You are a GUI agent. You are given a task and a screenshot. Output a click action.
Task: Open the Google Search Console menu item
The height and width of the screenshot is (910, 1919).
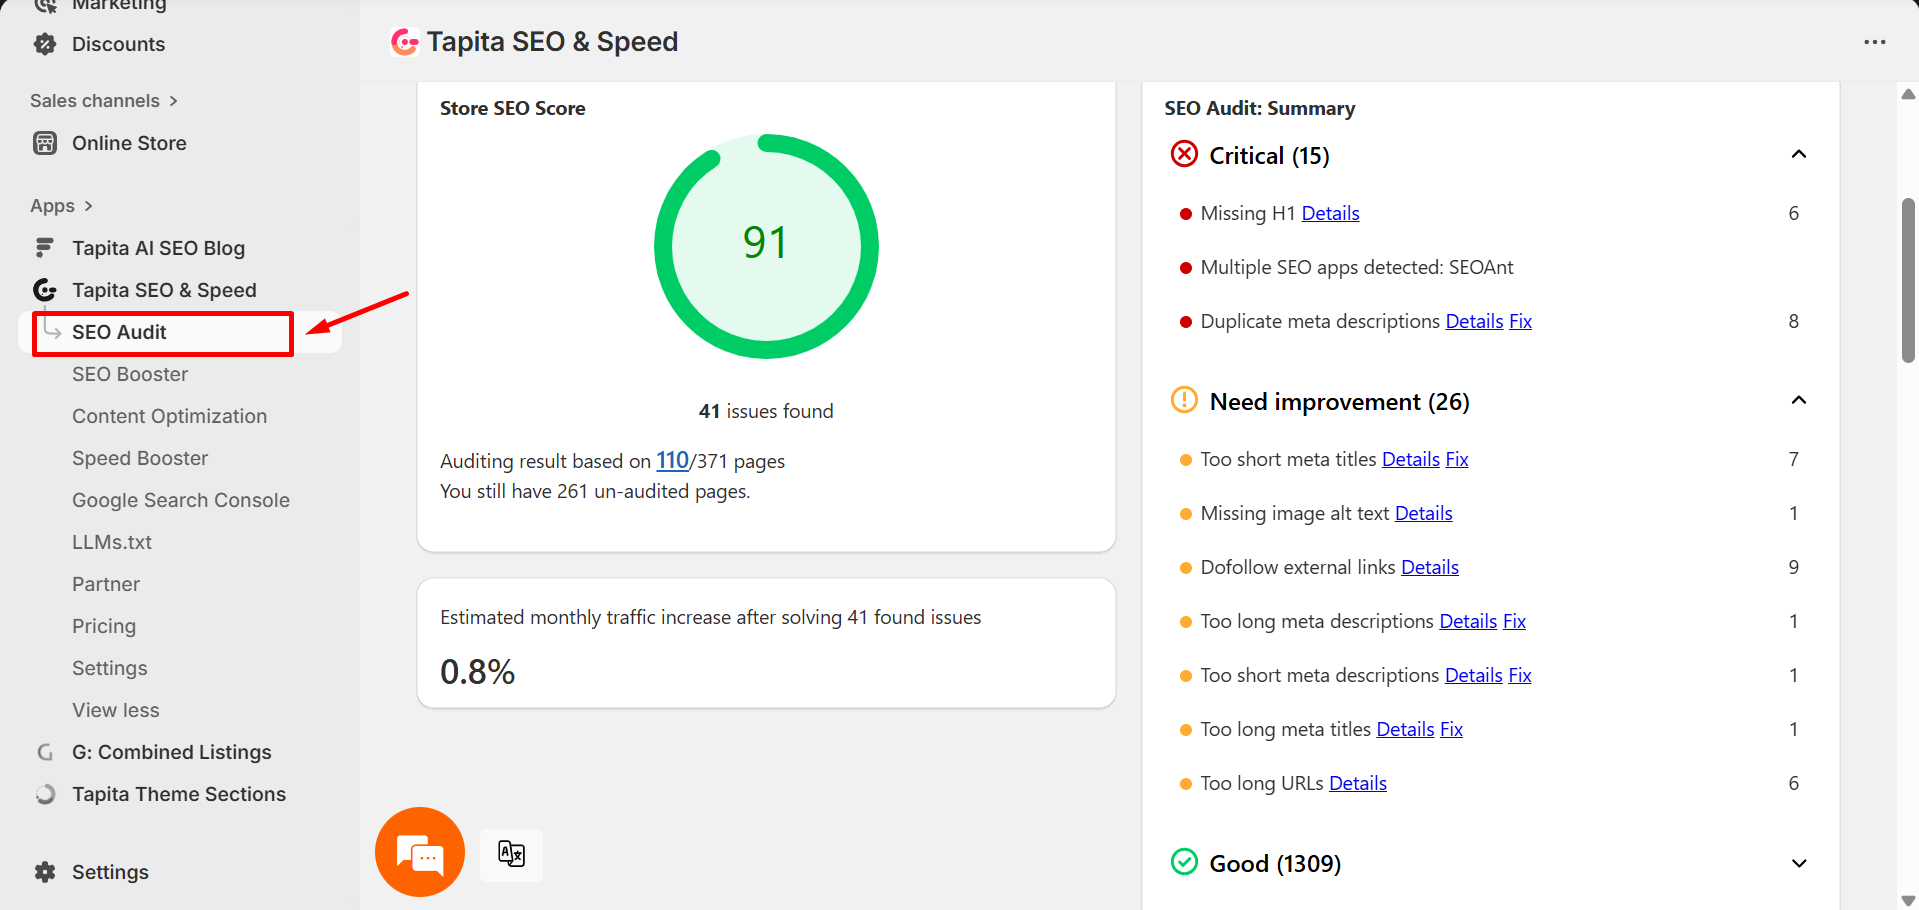[181, 500]
